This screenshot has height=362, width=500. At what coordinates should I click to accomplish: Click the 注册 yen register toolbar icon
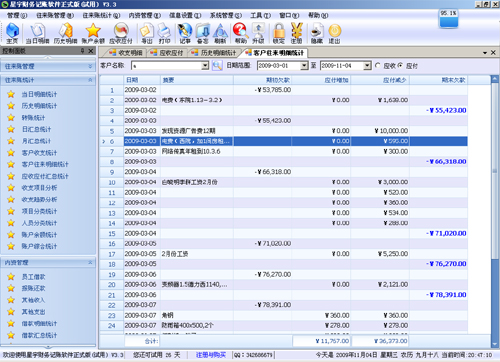296,33
